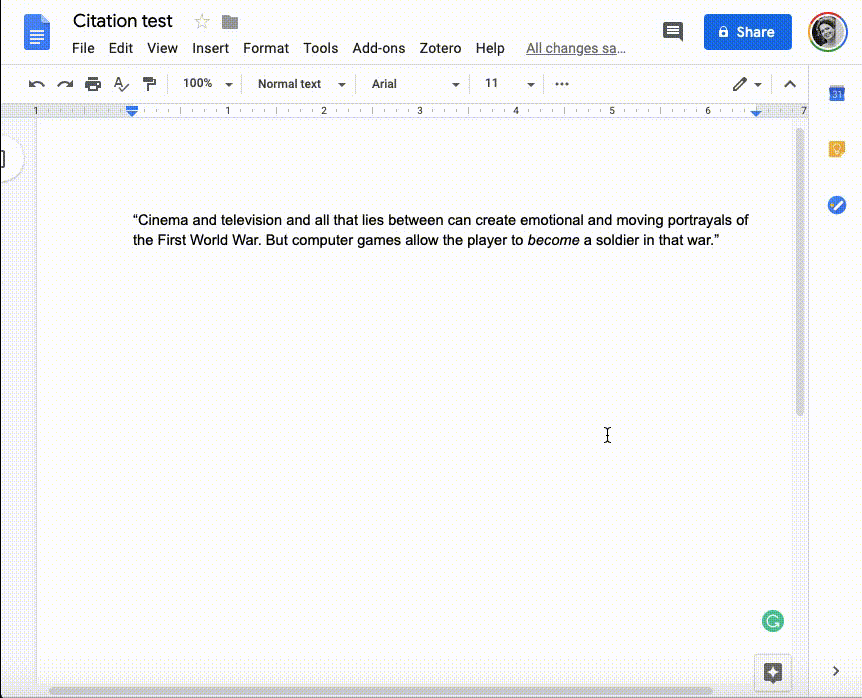Viewport: 862px width, 698px height.
Task: Click the horizontal scrollbar at bottom
Action: [381, 690]
